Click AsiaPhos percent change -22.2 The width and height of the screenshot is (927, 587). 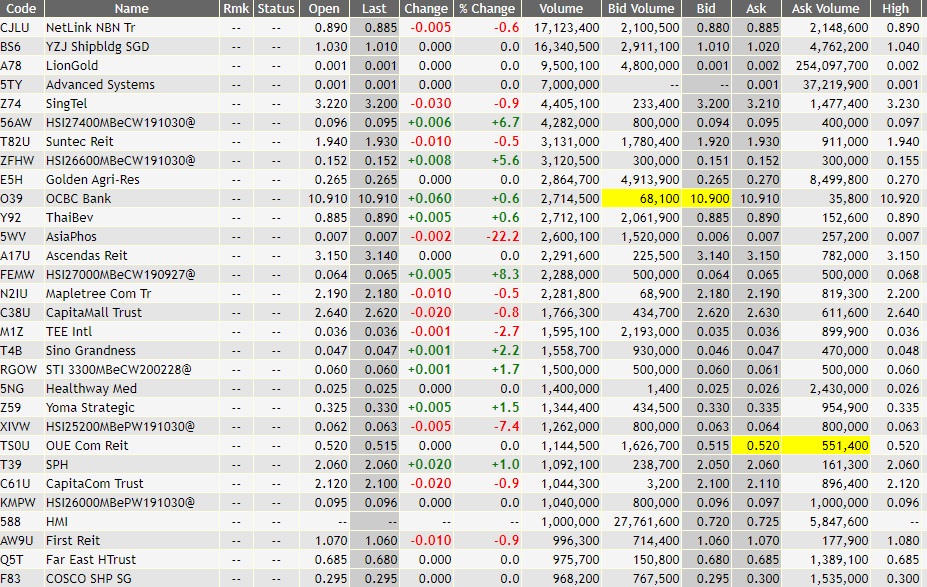[503, 236]
